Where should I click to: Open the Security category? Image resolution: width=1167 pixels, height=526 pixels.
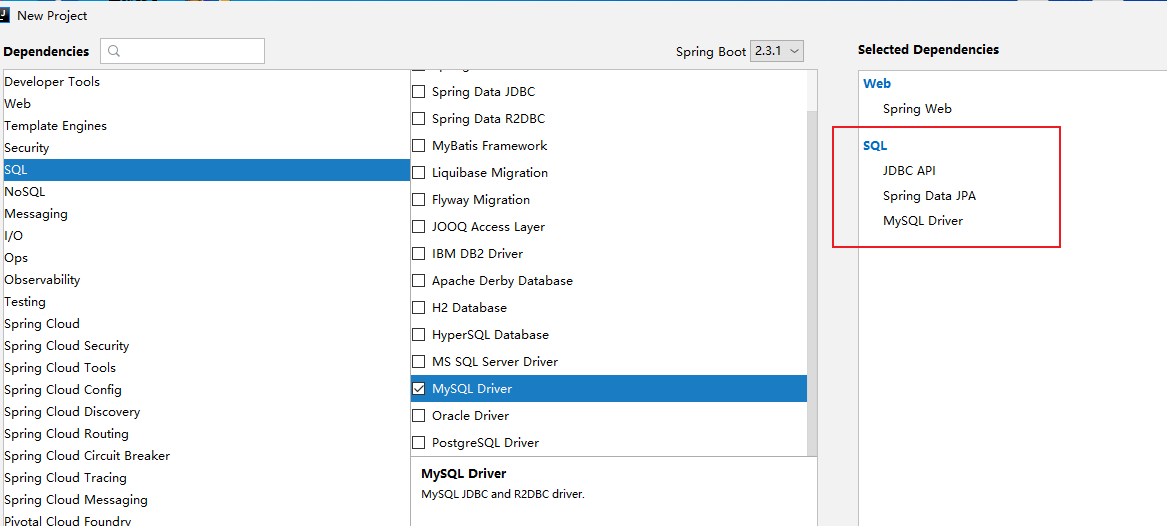point(205,148)
